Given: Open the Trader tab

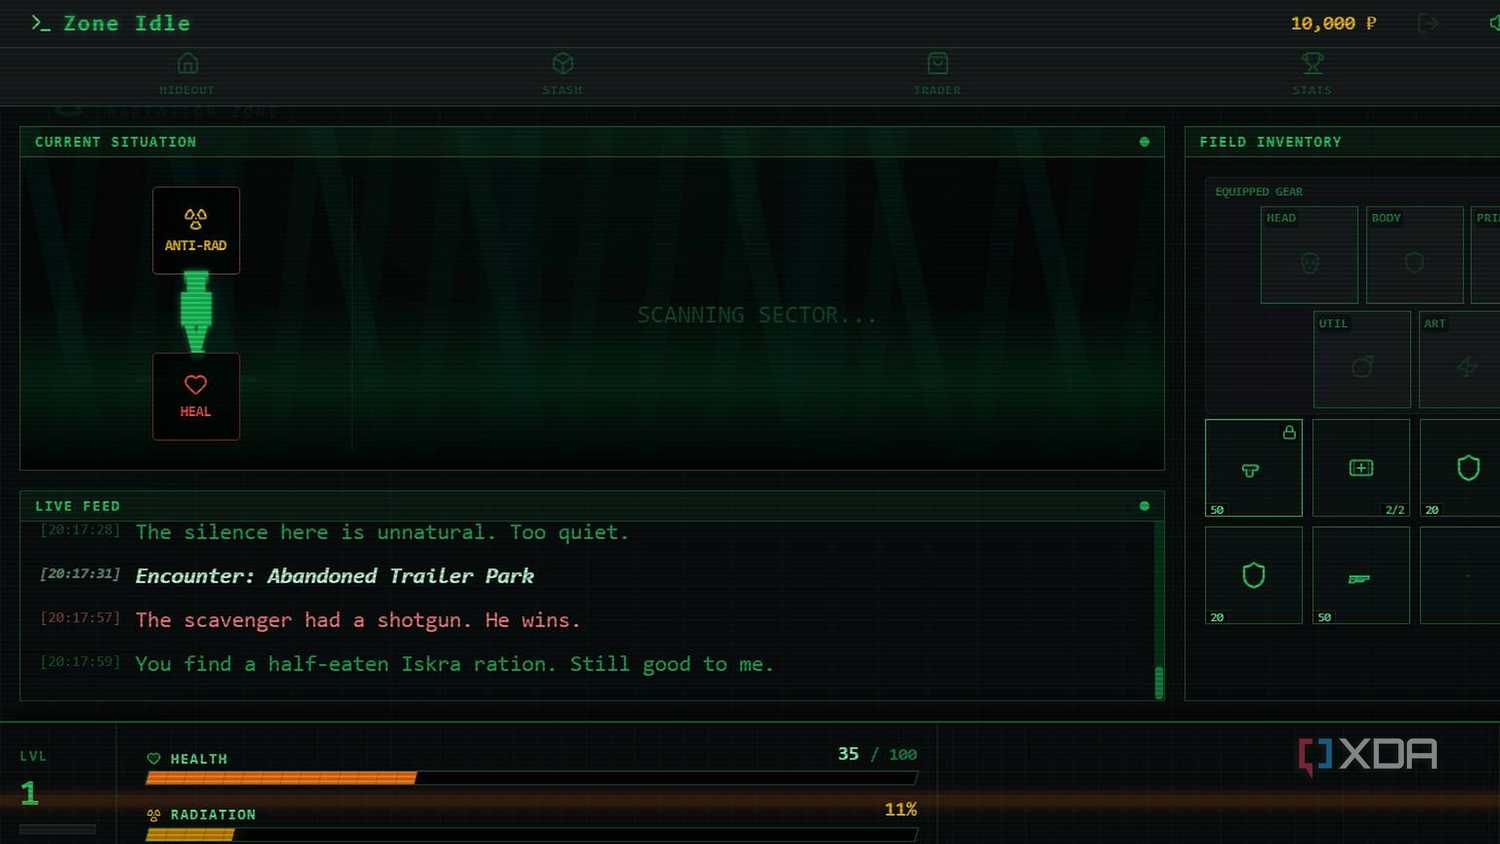Looking at the screenshot, I should coord(937,75).
